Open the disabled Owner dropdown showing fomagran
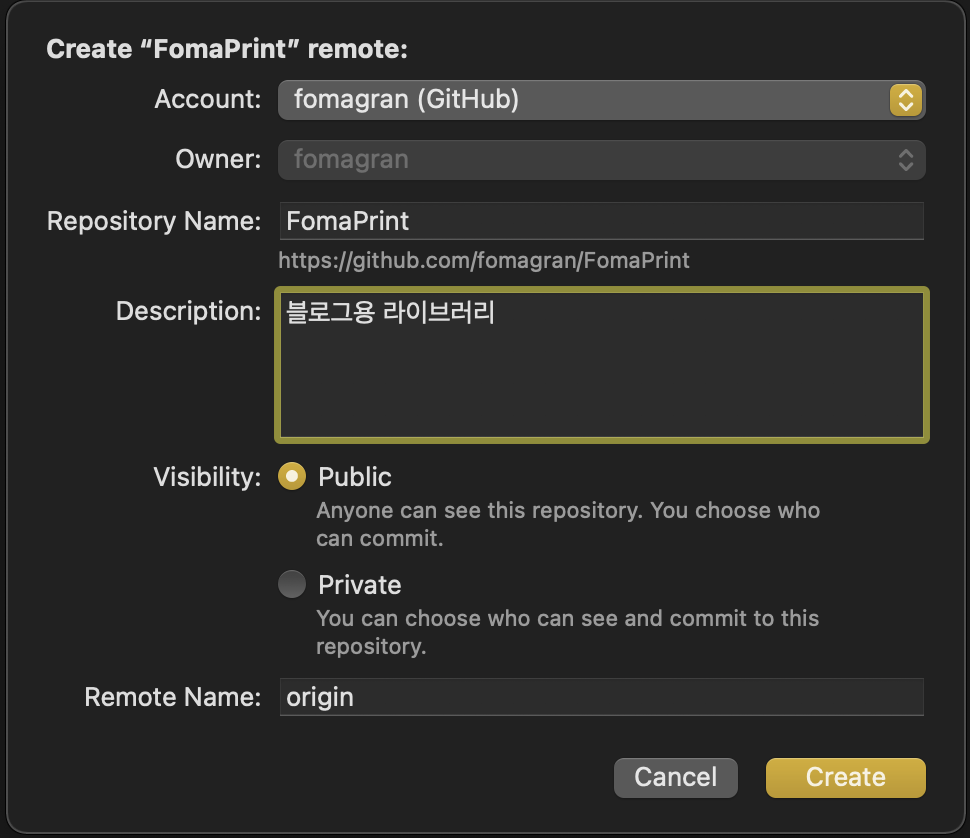970x838 pixels. click(x=601, y=160)
